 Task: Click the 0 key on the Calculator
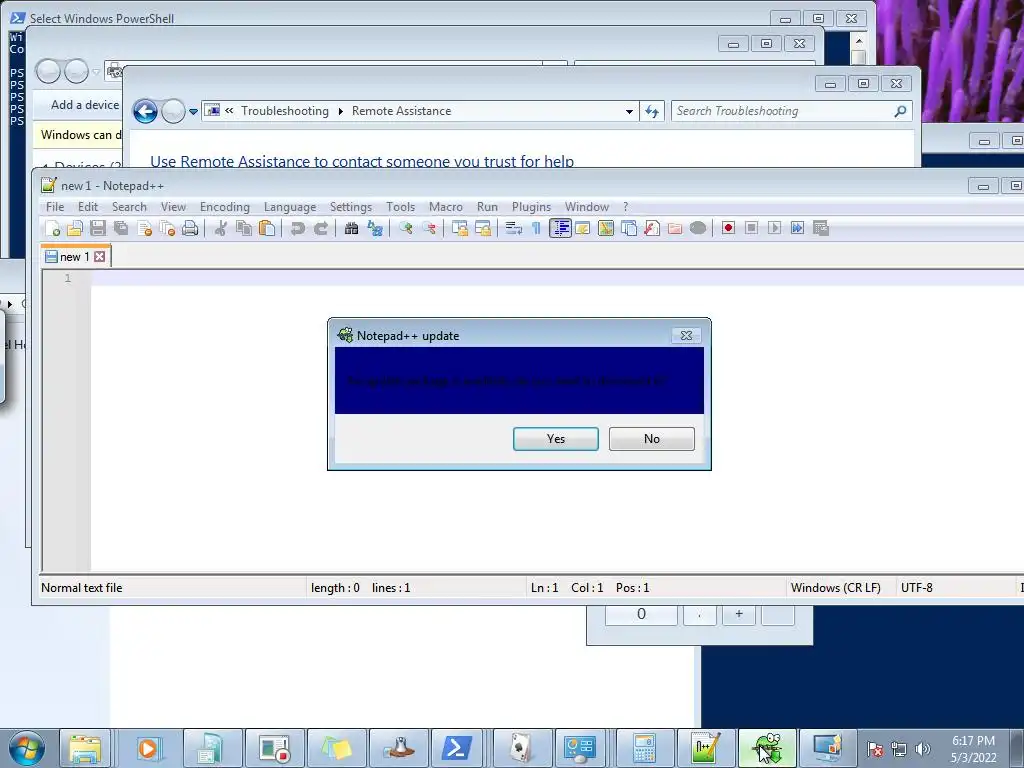point(641,614)
